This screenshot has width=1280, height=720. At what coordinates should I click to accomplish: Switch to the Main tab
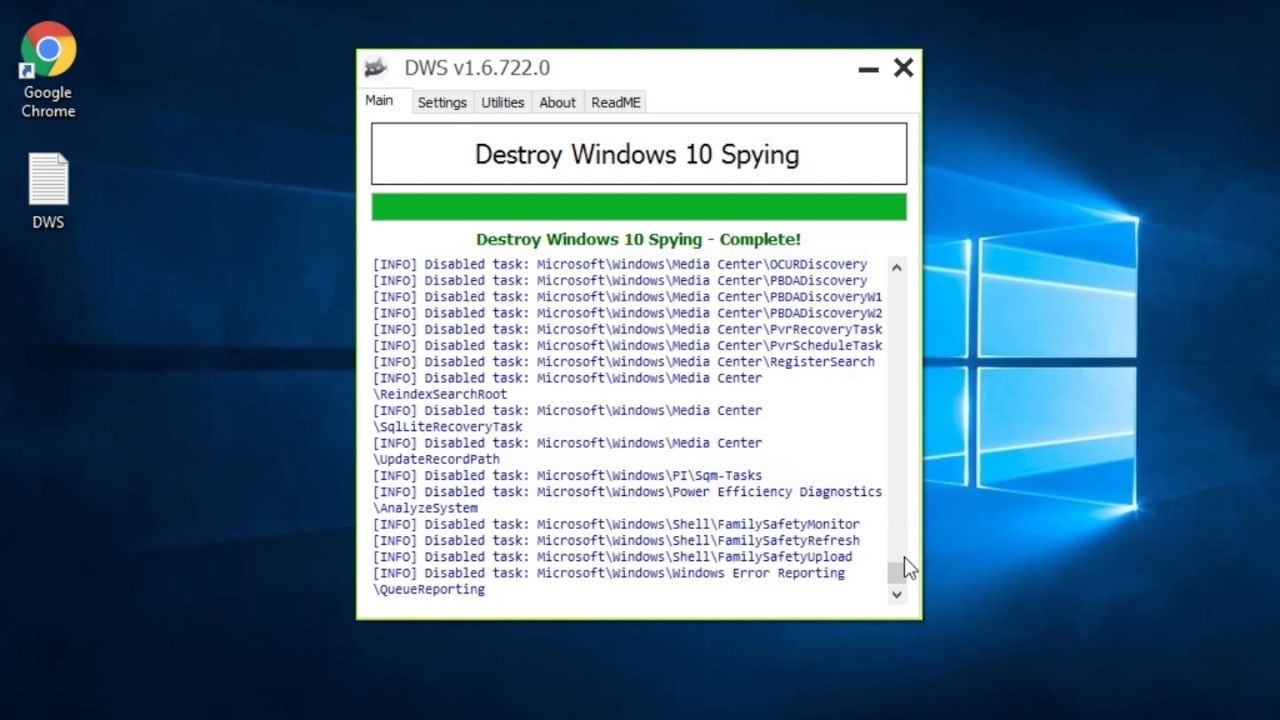tap(379, 101)
